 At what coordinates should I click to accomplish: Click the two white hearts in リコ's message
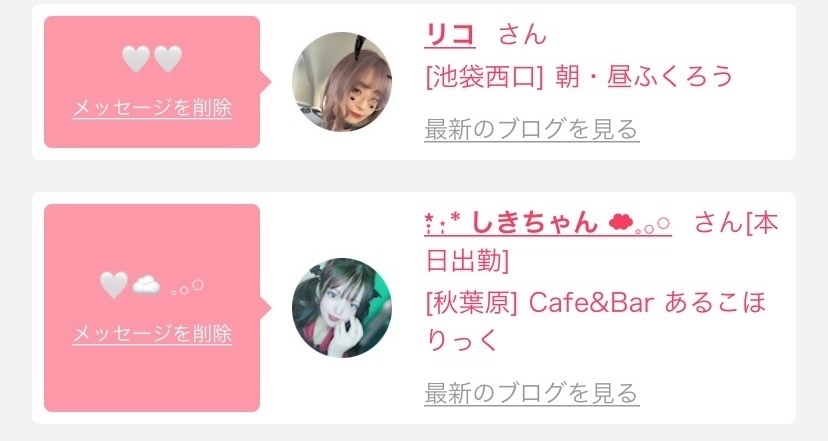point(152,59)
